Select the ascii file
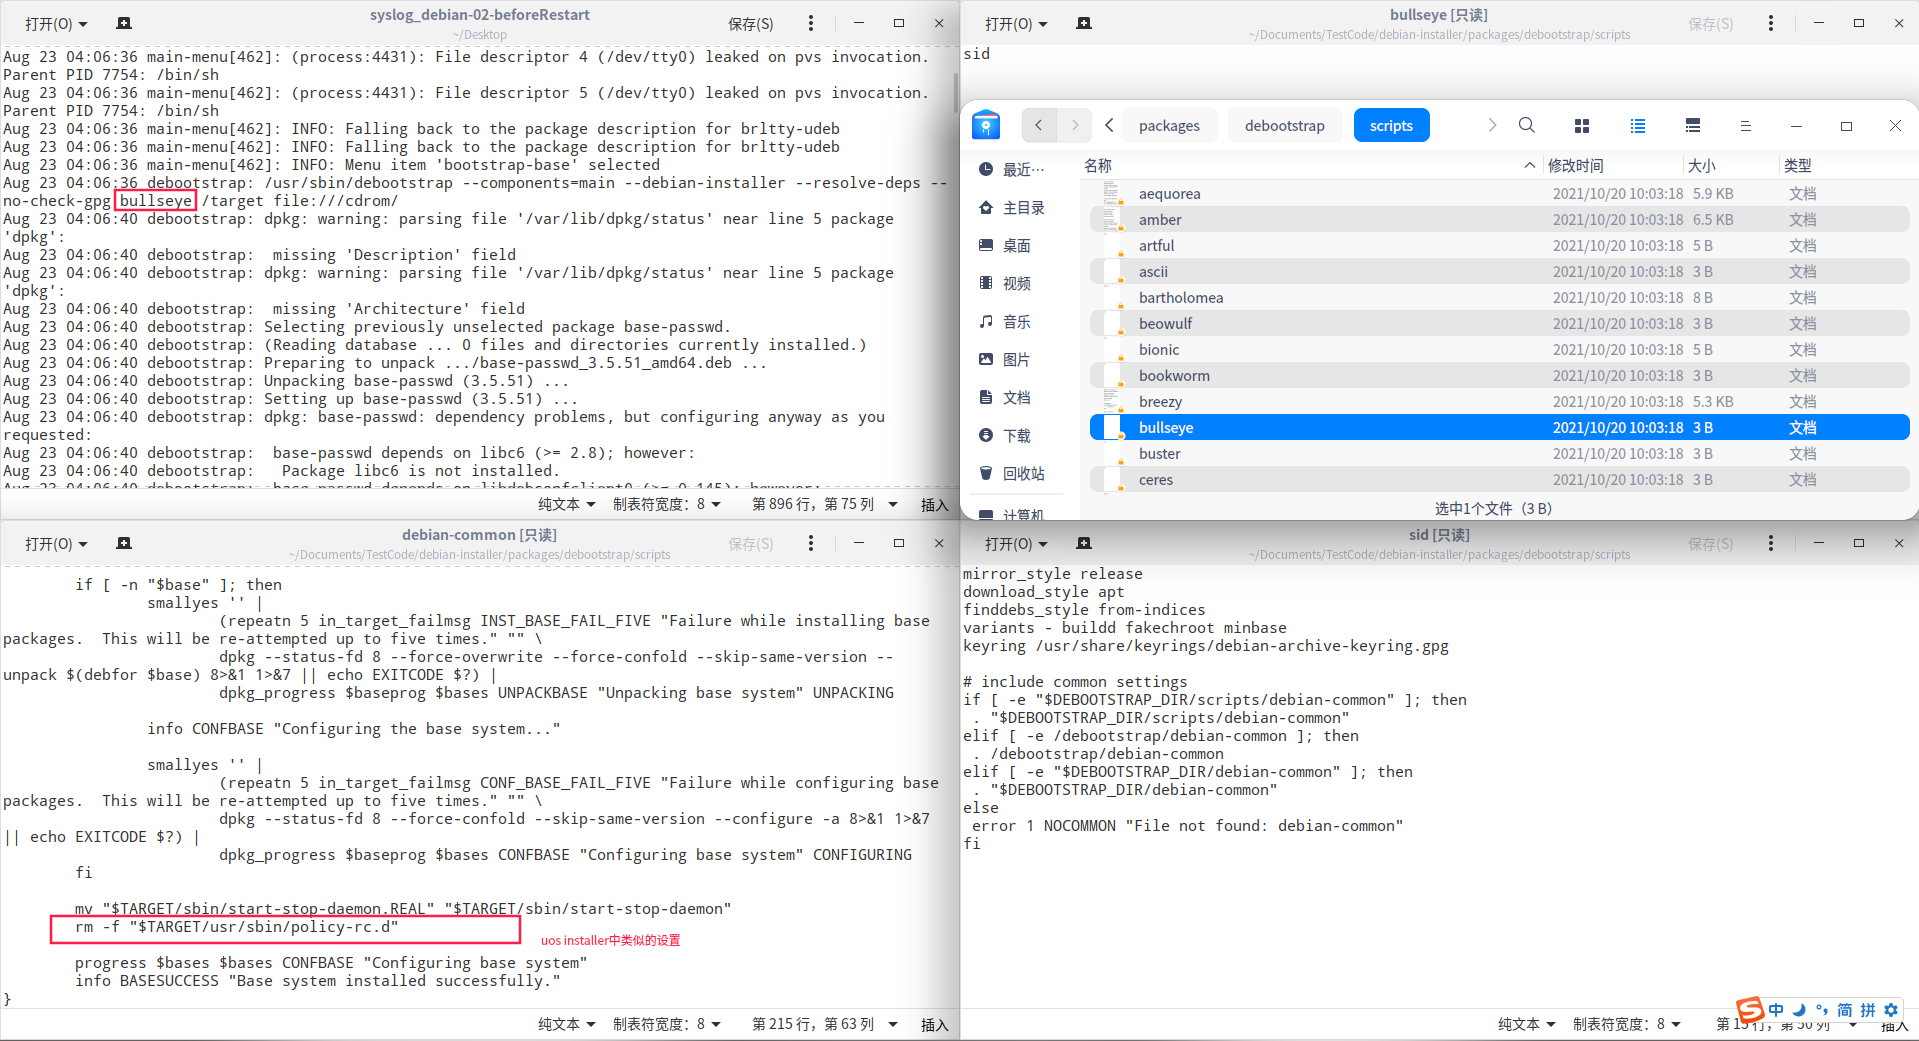 (1500, 271)
